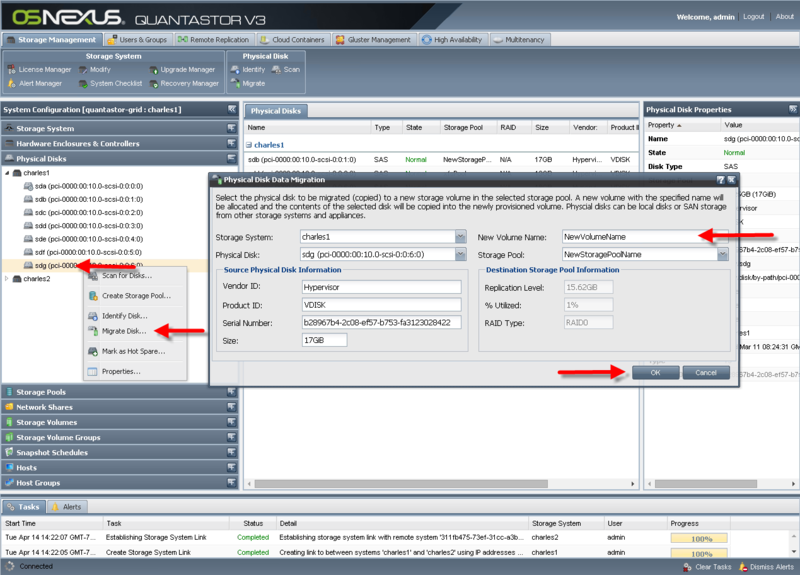The height and width of the screenshot is (575, 800).
Task: Switch to the Users & Groups tab
Action: pos(138,40)
